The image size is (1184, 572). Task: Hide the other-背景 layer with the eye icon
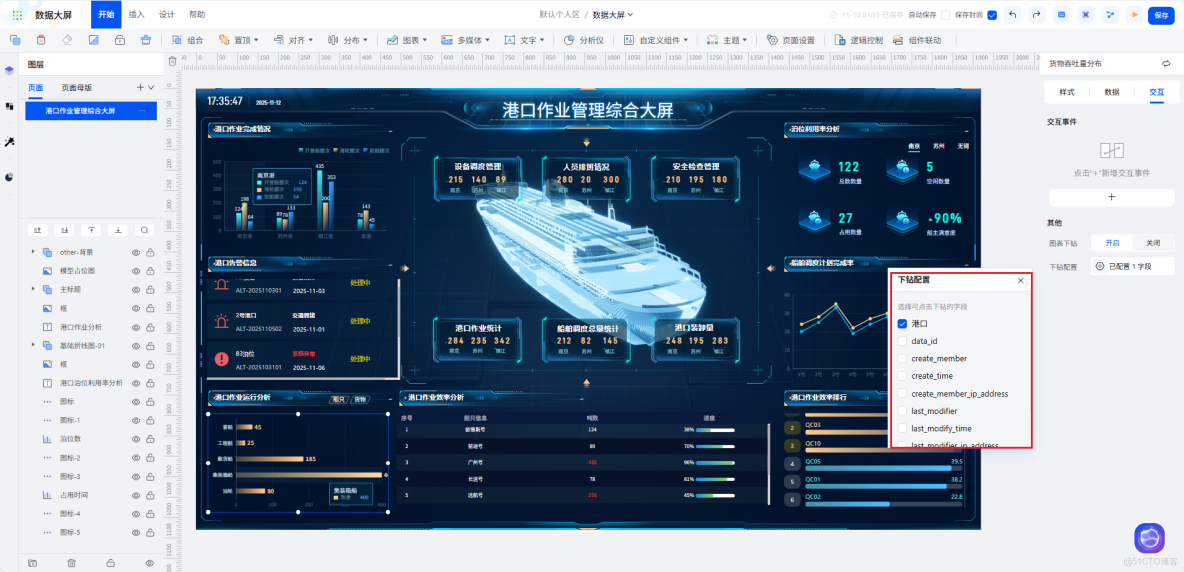(136, 252)
